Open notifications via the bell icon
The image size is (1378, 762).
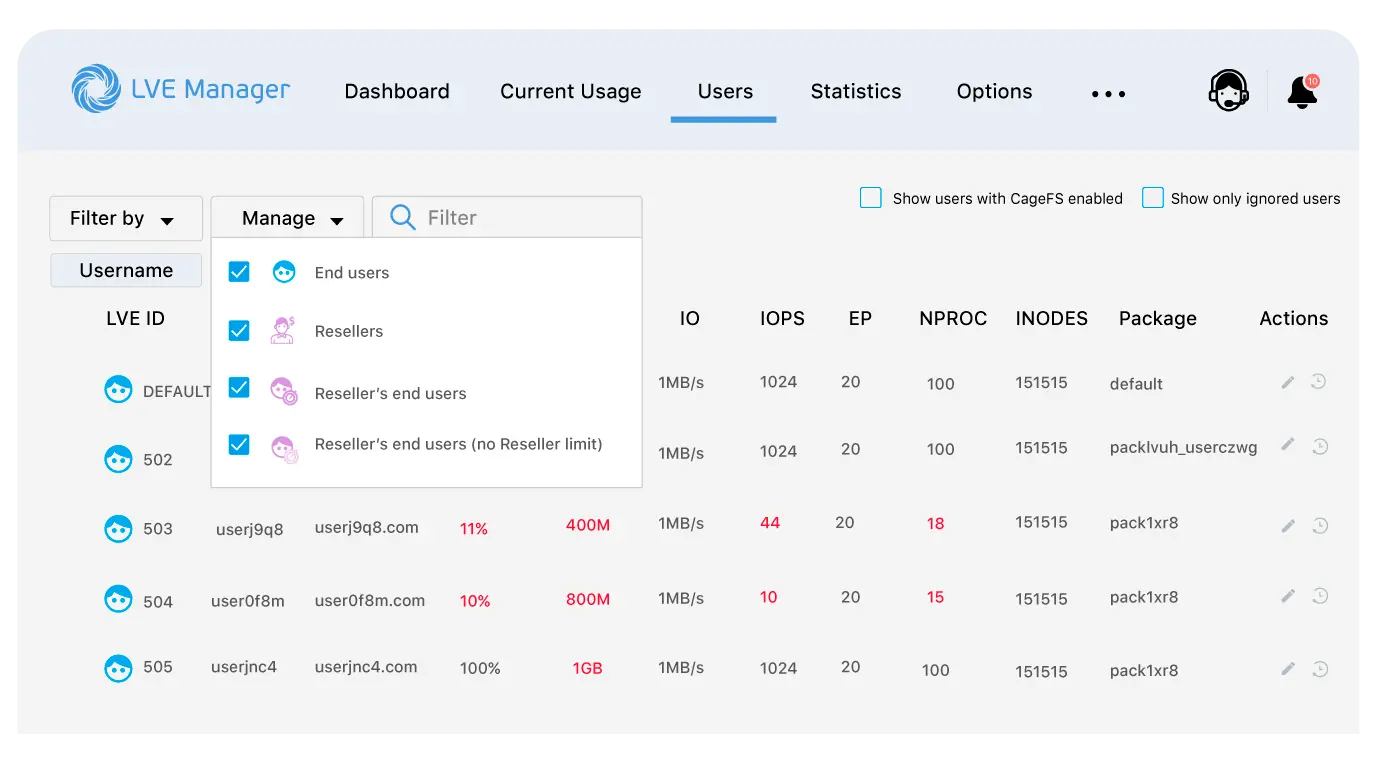(1301, 92)
